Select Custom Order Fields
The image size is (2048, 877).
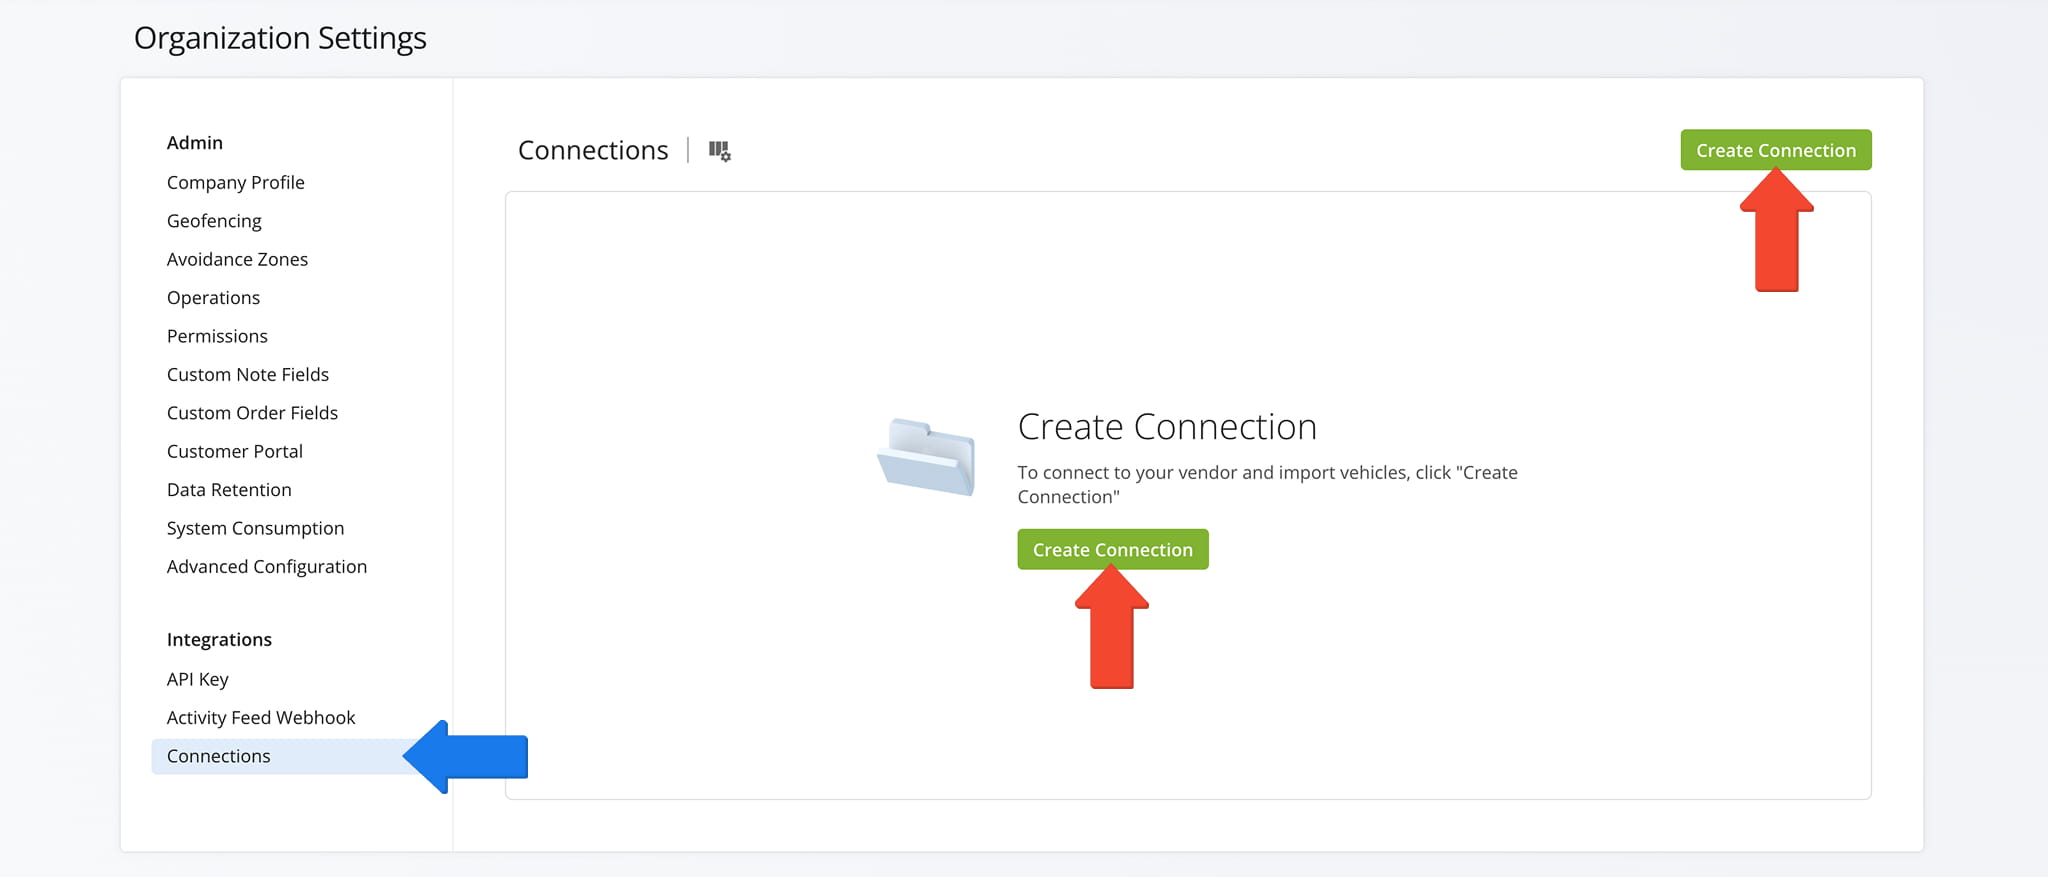[252, 413]
